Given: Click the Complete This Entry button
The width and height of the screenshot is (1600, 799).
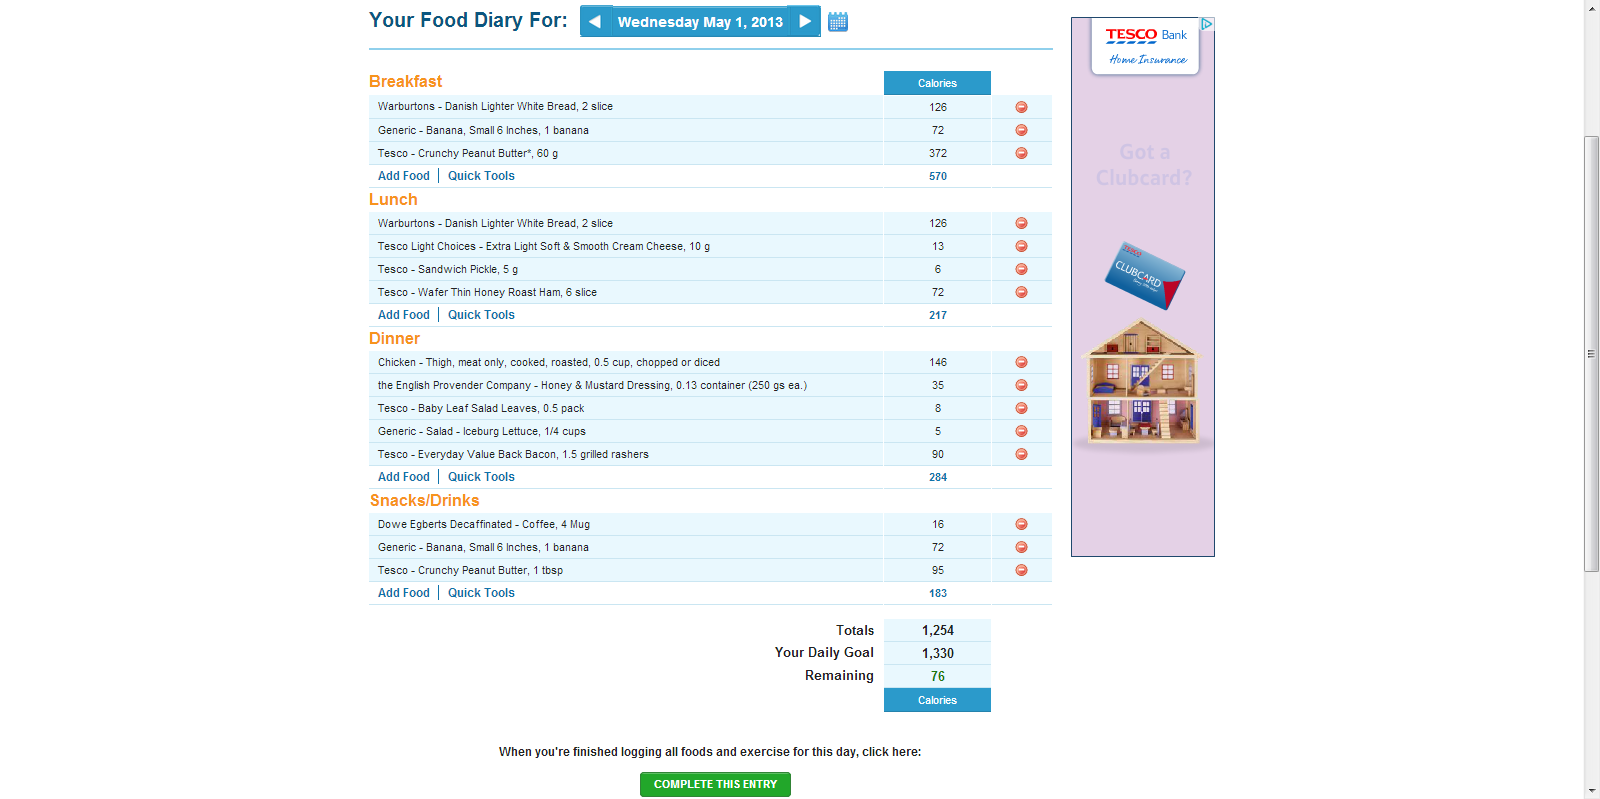Looking at the screenshot, I should point(715,784).
